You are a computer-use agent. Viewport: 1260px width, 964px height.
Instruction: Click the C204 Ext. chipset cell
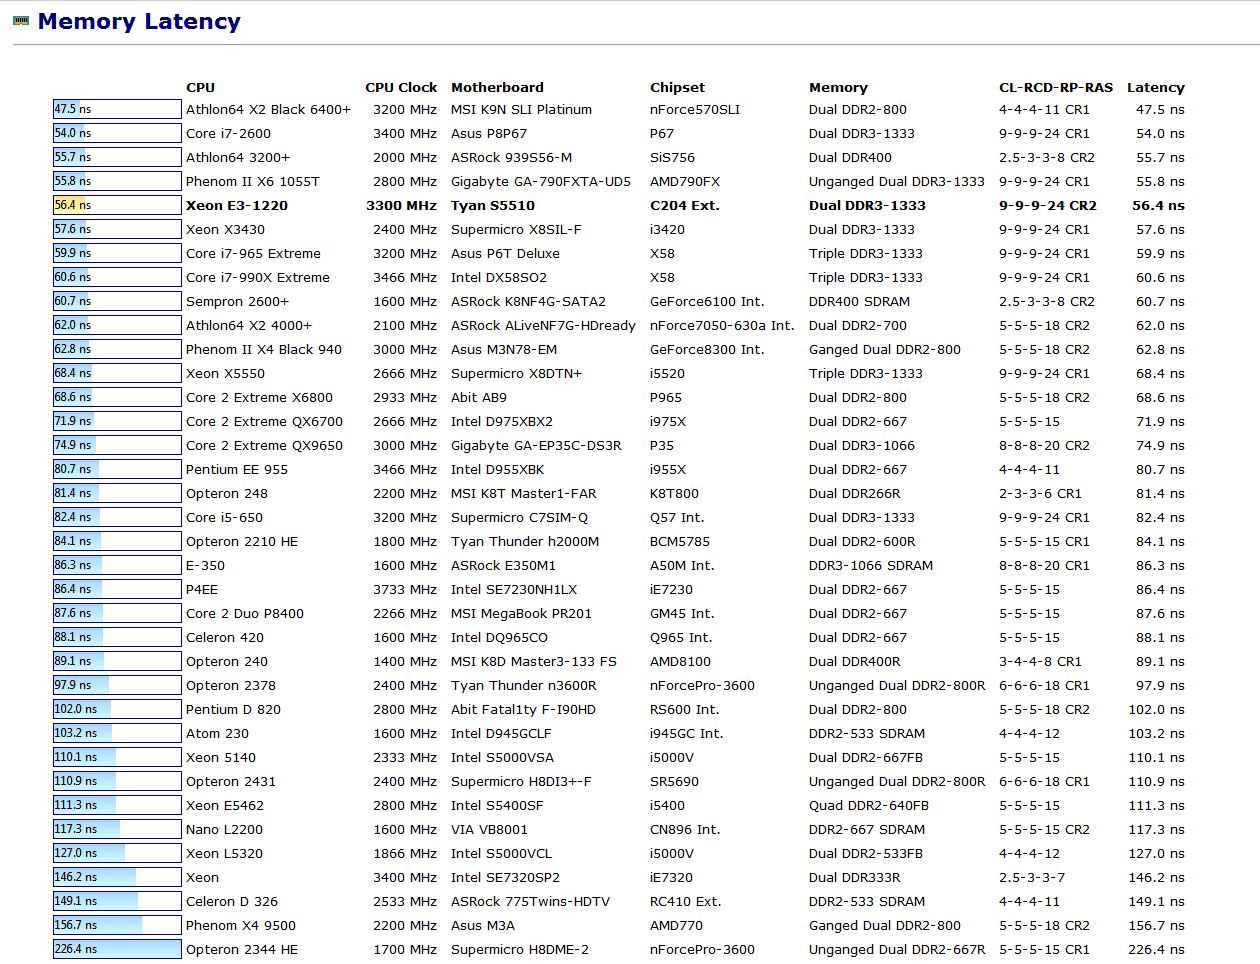coord(685,205)
